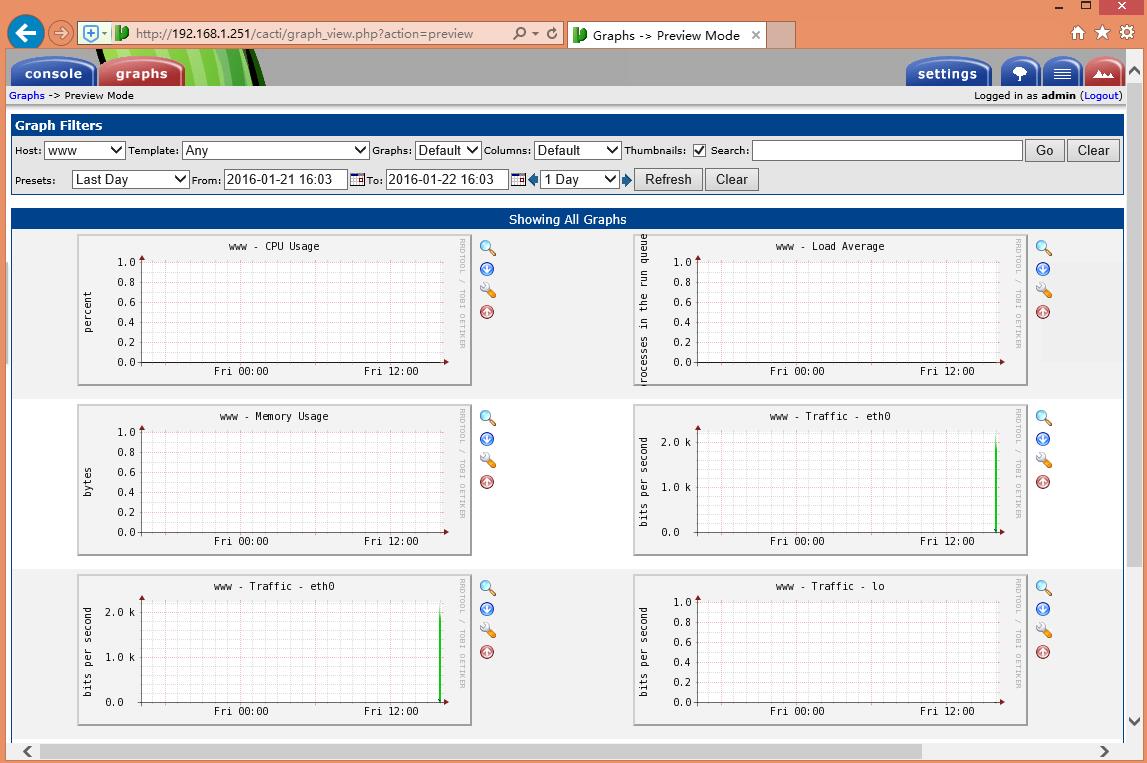The width and height of the screenshot is (1147, 763).
Task: Click the horizontal scrollbar thumb
Action: 481,751
